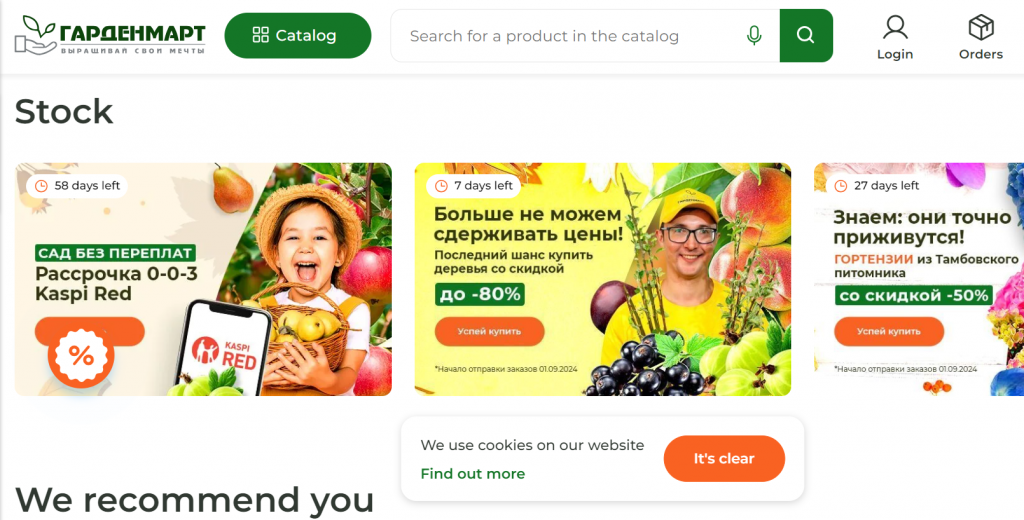This screenshot has height=520, width=1024.
Task: Open the 80% tree discount banner
Action: pyautogui.click(x=603, y=279)
